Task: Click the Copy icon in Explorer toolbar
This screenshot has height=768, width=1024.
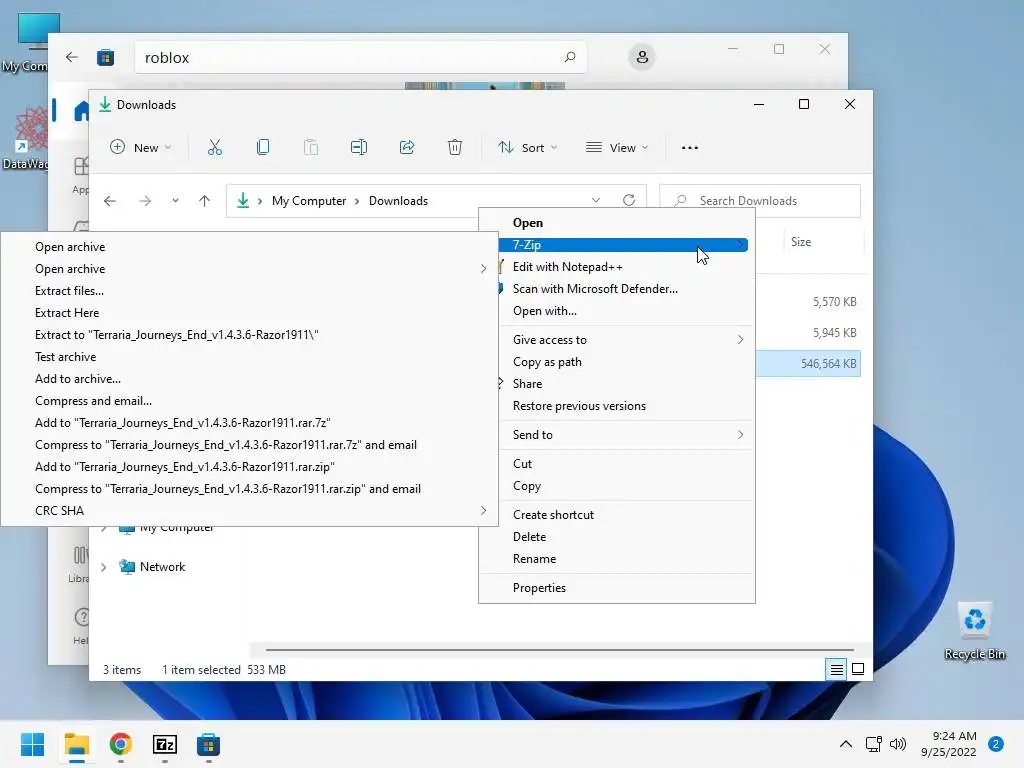Action: [263, 148]
